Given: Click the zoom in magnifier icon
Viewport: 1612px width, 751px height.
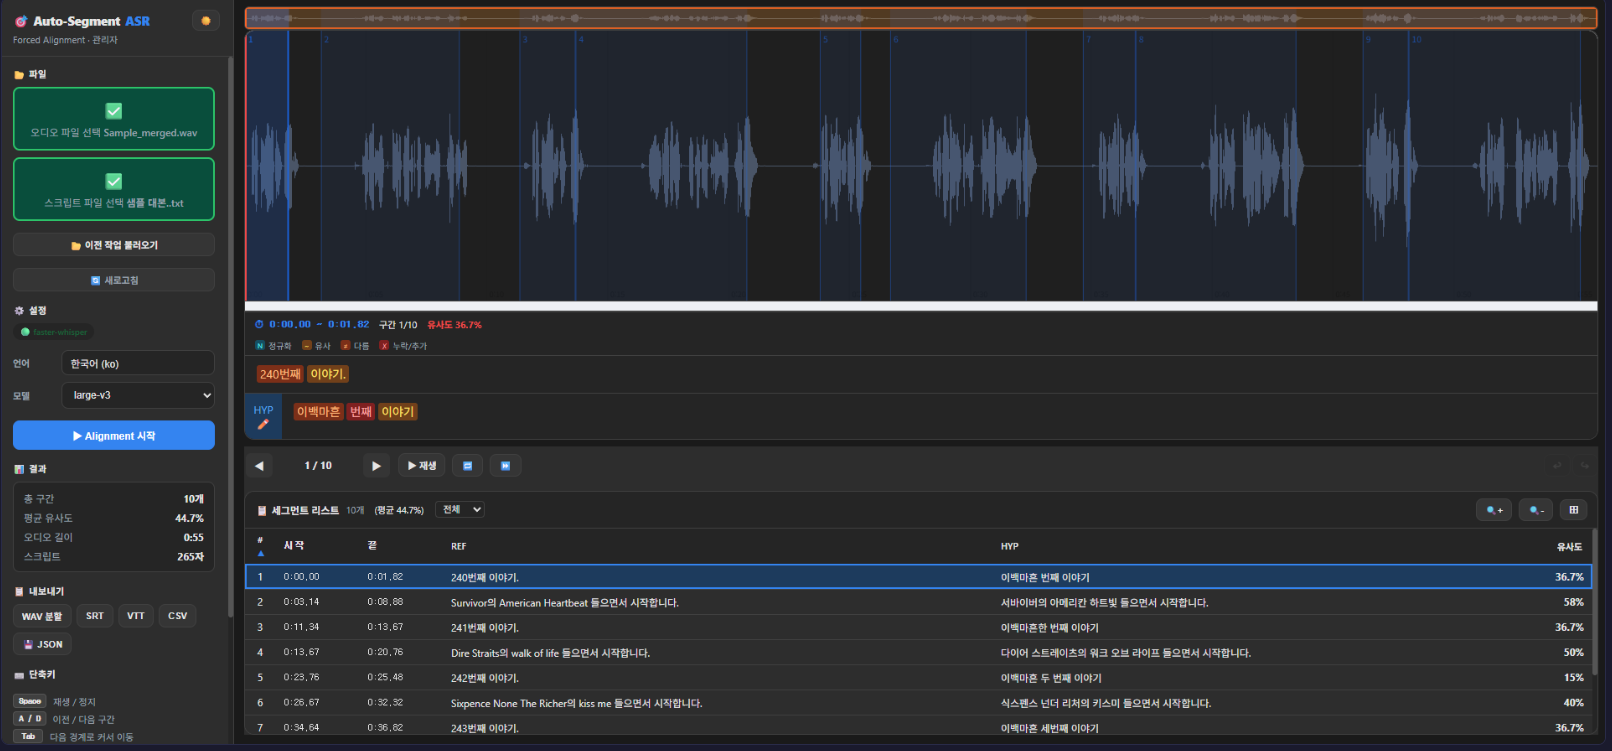Looking at the screenshot, I should [x=1494, y=510].
